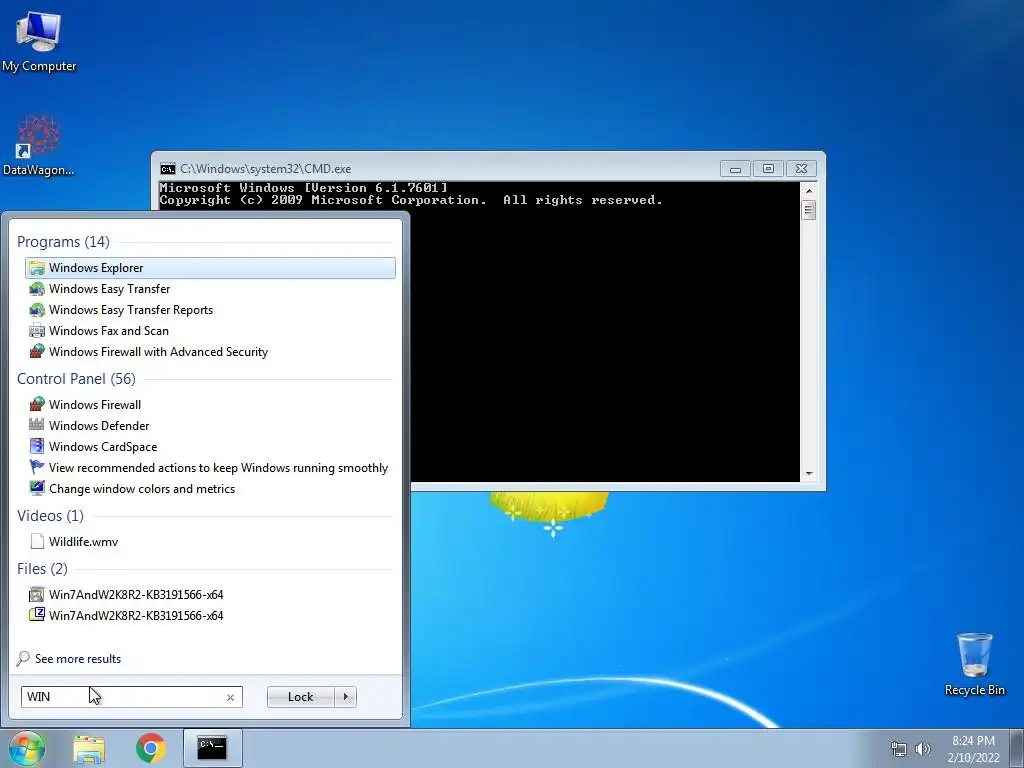This screenshot has height=768, width=1024.
Task: Open the Files (2) results group
Action: [x=42, y=569]
